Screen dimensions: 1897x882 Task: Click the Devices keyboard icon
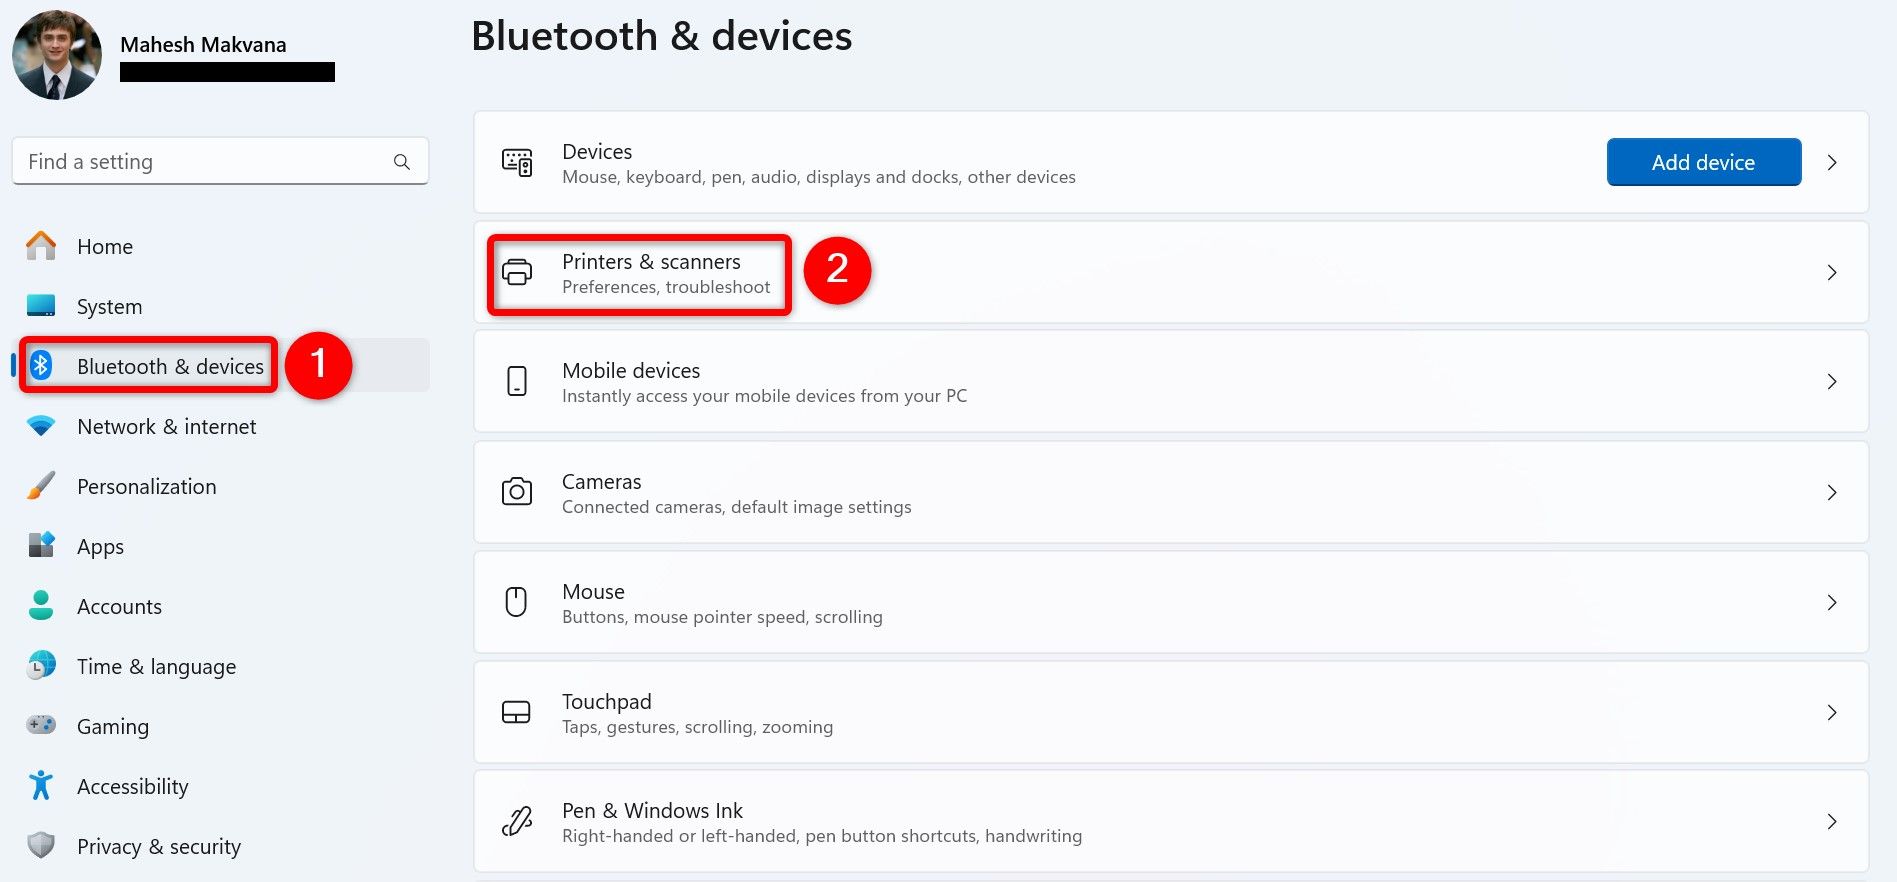click(x=517, y=162)
